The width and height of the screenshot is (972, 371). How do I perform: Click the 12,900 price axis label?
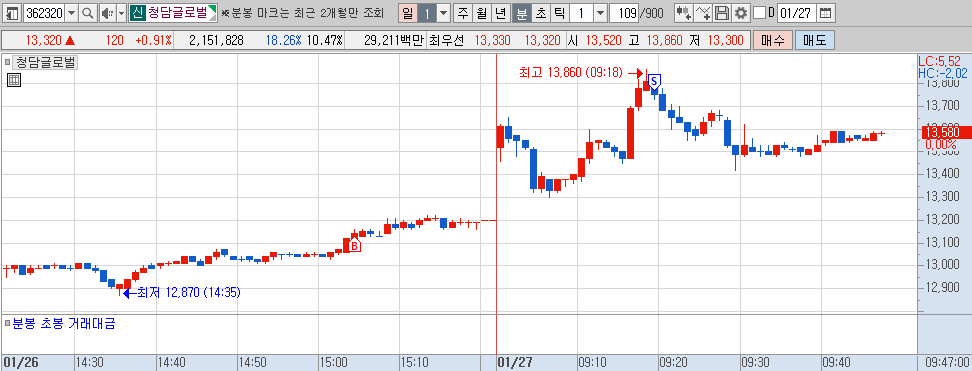pos(942,287)
